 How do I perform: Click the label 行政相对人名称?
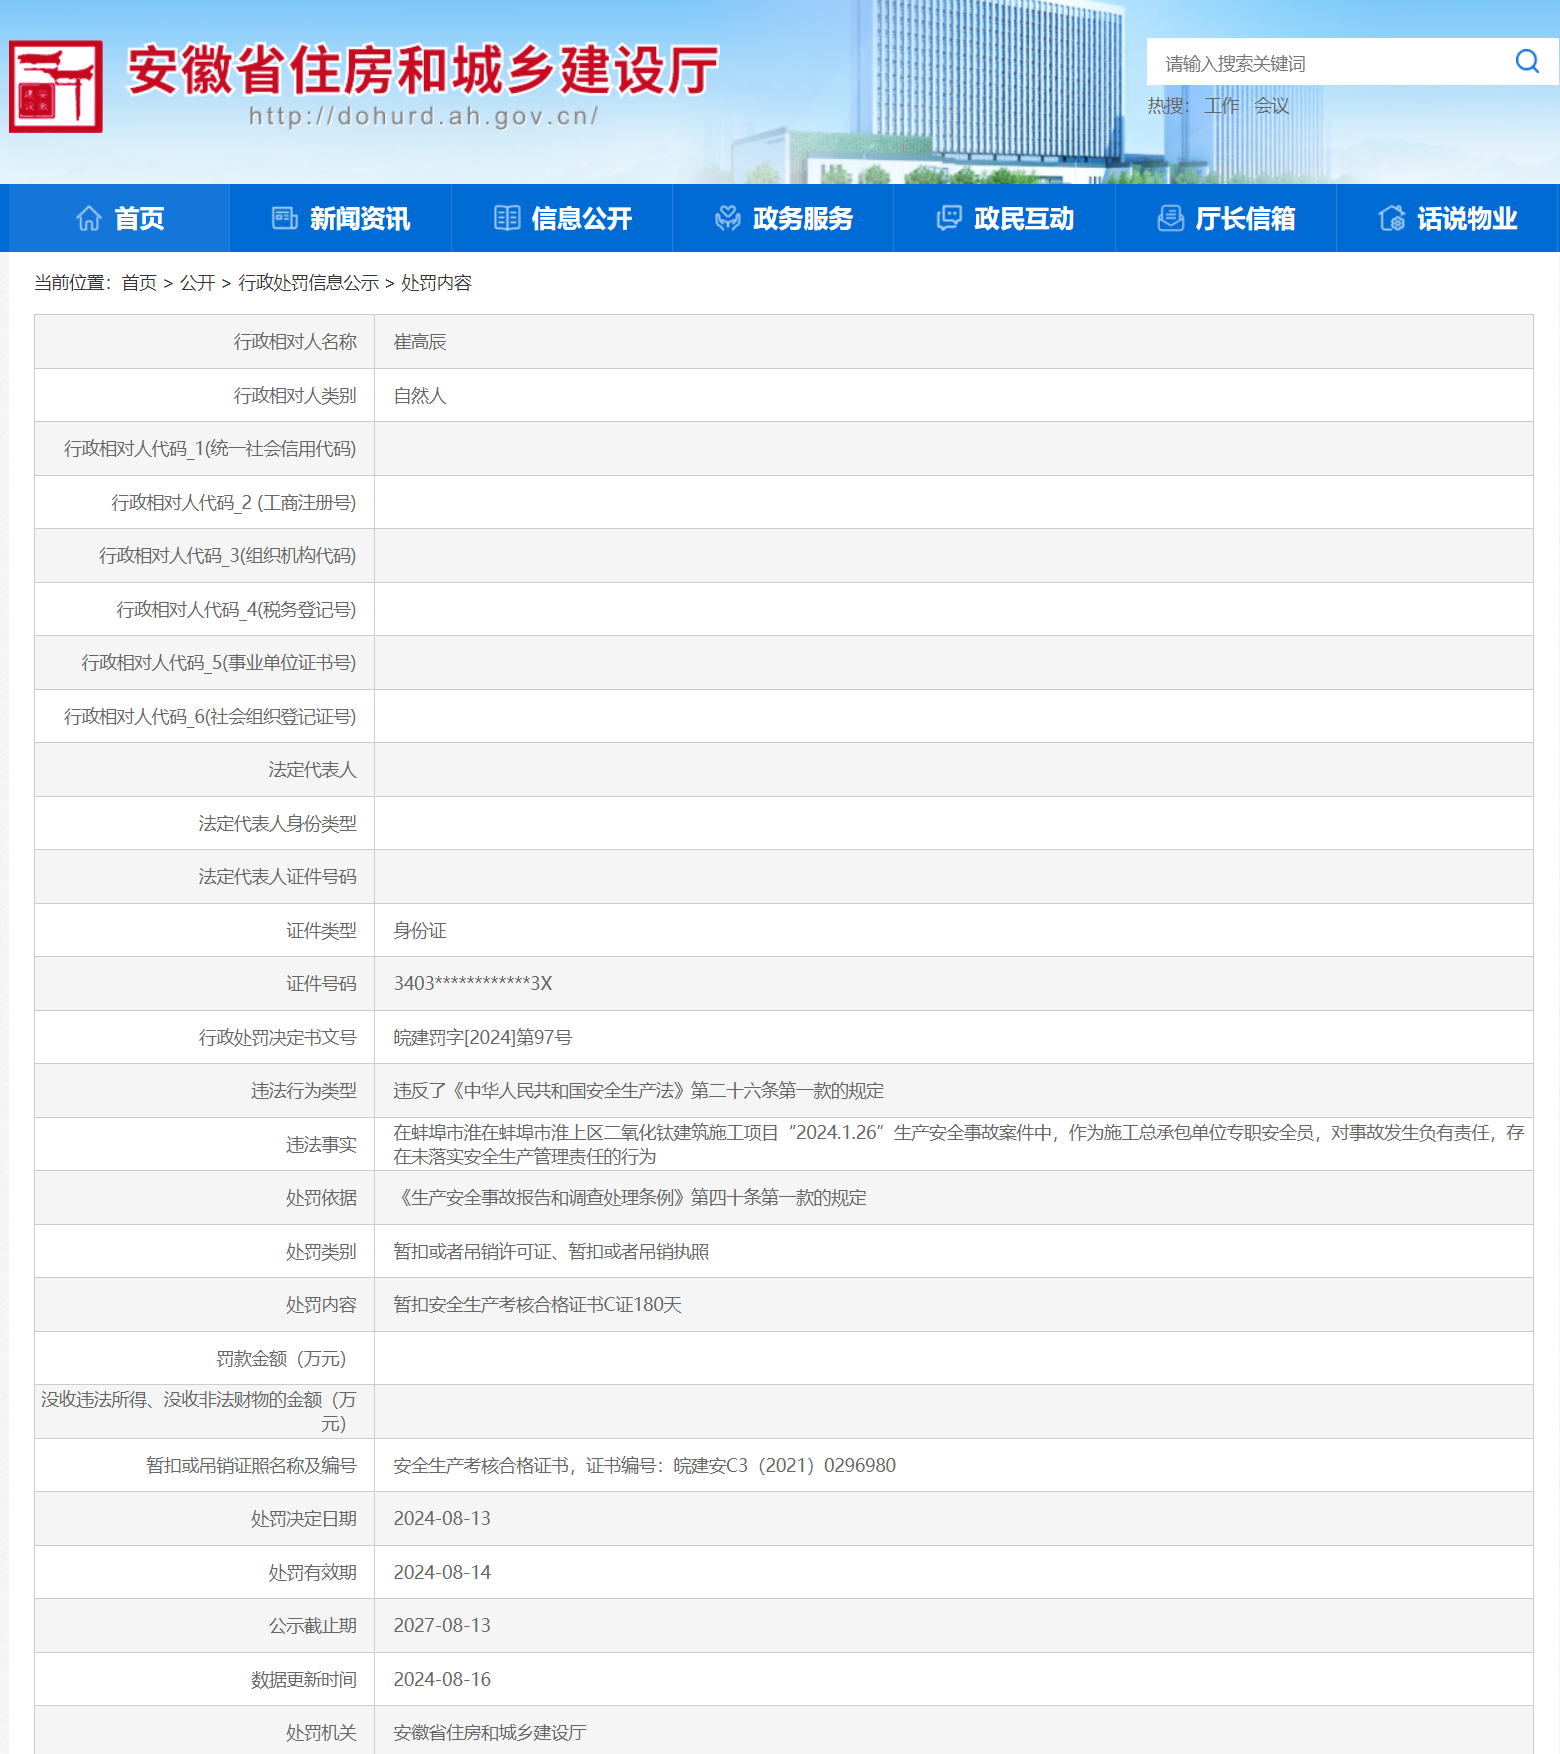[295, 342]
